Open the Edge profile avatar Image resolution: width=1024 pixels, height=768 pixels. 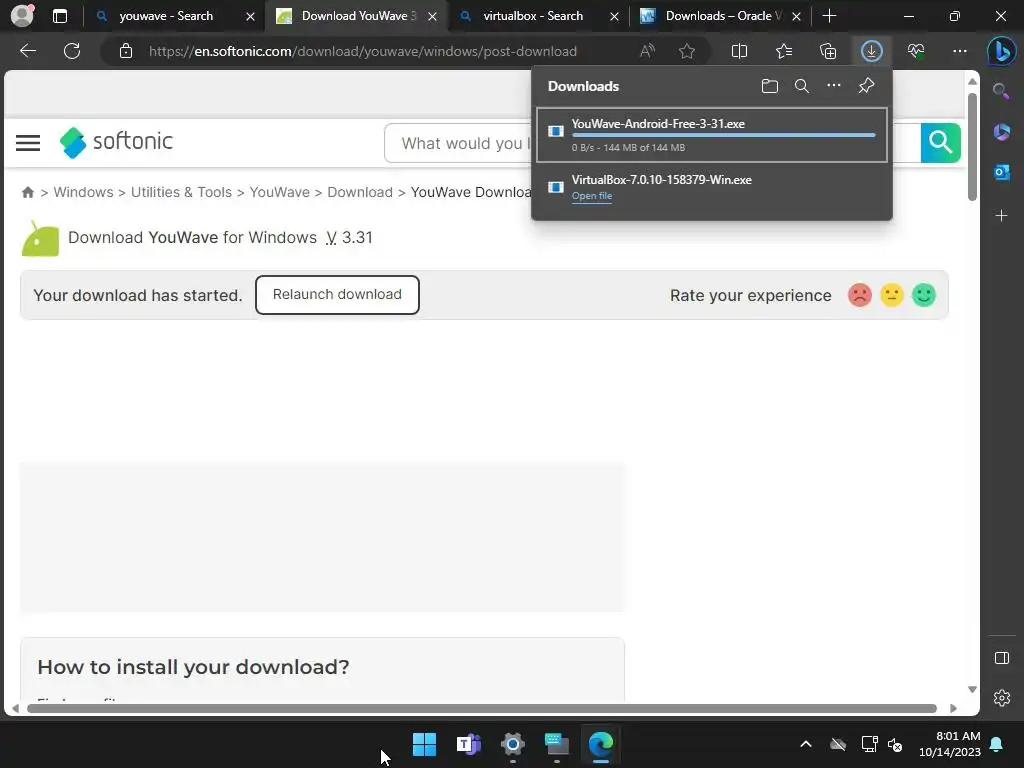pos(22,16)
